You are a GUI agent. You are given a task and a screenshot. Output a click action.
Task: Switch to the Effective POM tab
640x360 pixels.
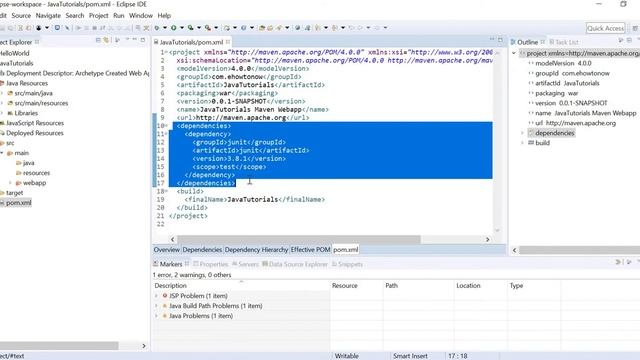[x=310, y=249]
